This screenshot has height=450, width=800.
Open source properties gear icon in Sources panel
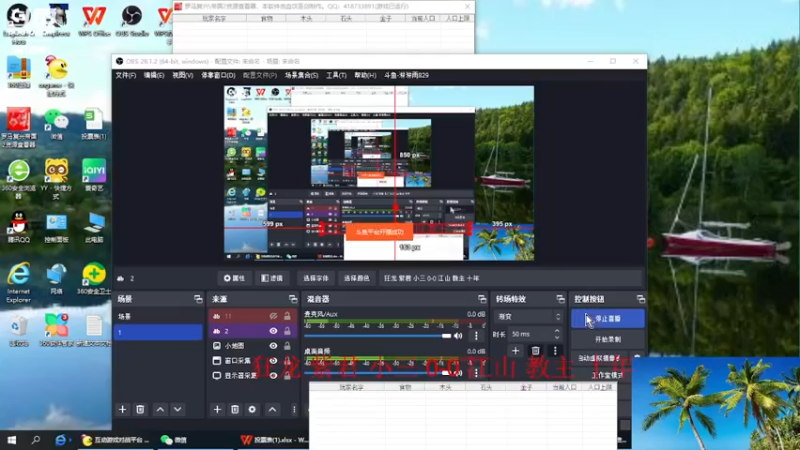tap(252, 409)
